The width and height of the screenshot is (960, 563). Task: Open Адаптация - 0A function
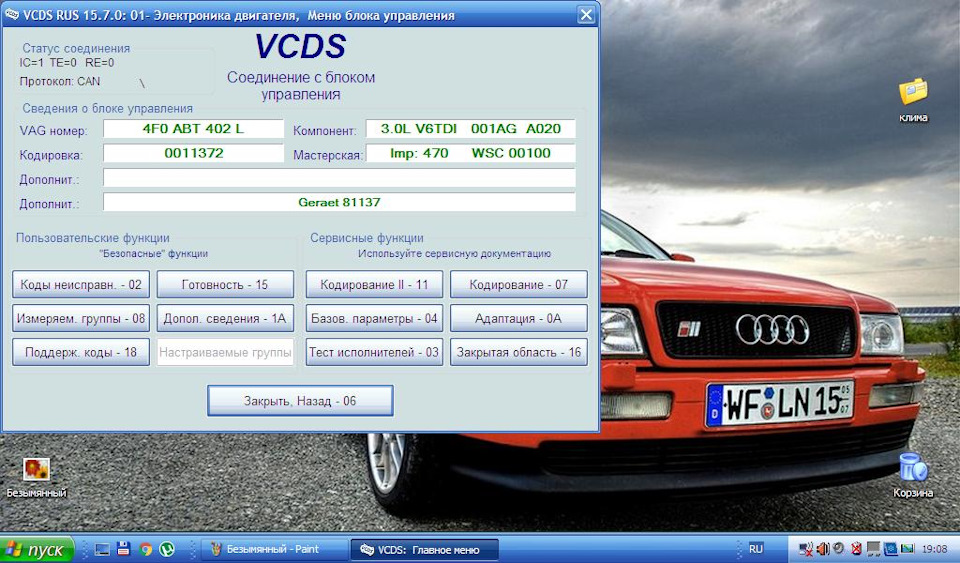pyautogui.click(x=518, y=319)
